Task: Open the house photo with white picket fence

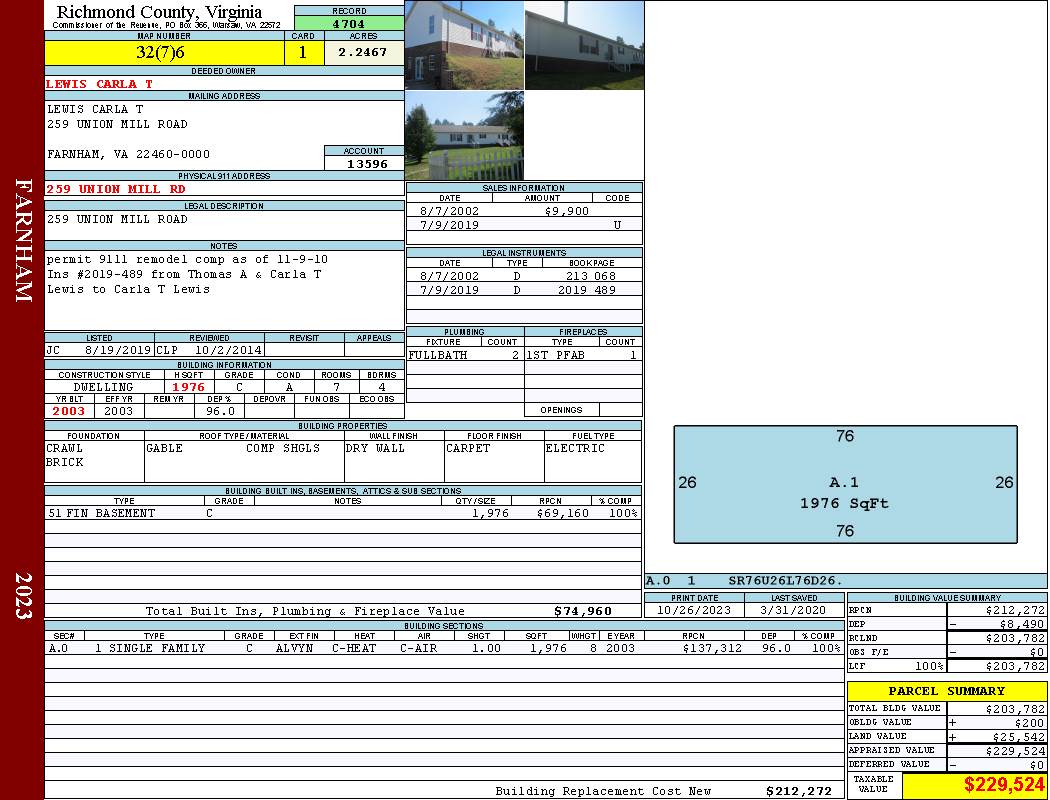Action: [464, 136]
